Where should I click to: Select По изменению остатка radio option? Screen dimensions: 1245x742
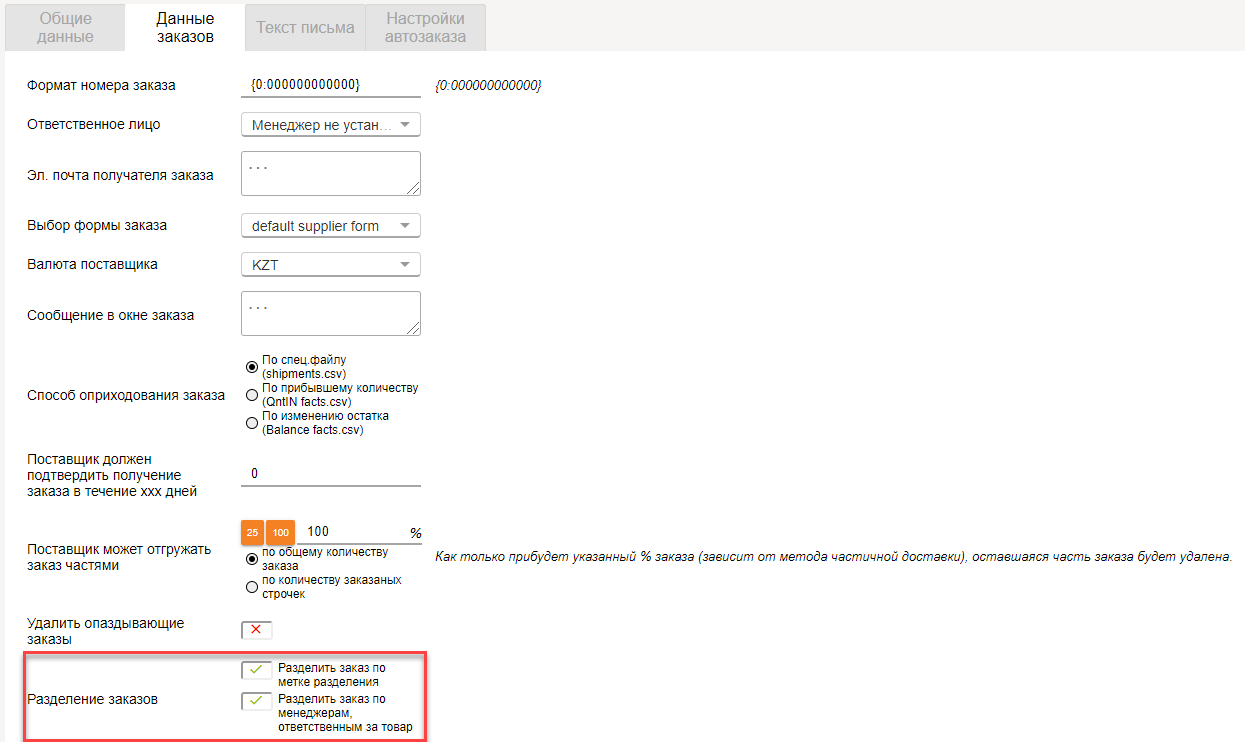pyautogui.click(x=252, y=423)
